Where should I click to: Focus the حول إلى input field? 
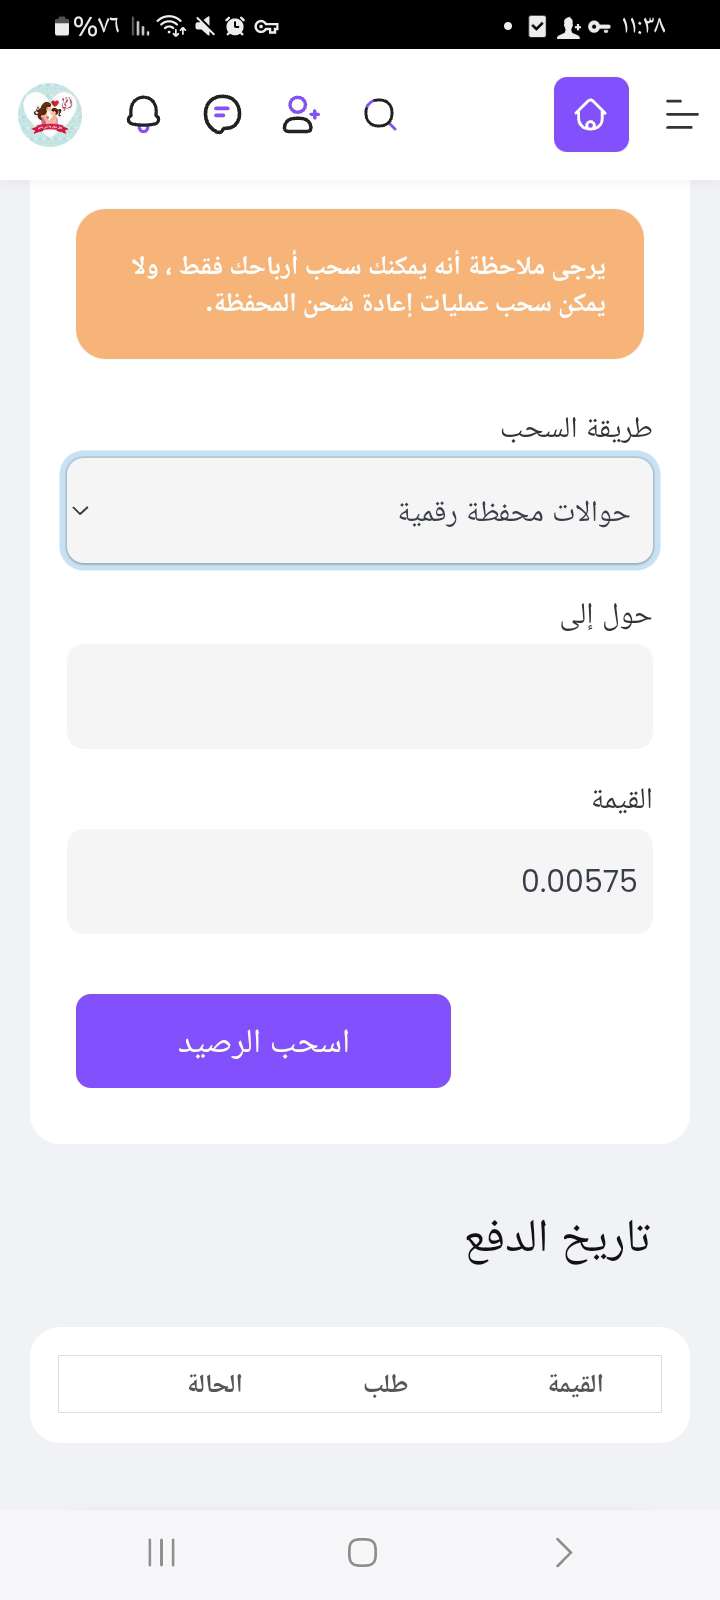(x=360, y=696)
